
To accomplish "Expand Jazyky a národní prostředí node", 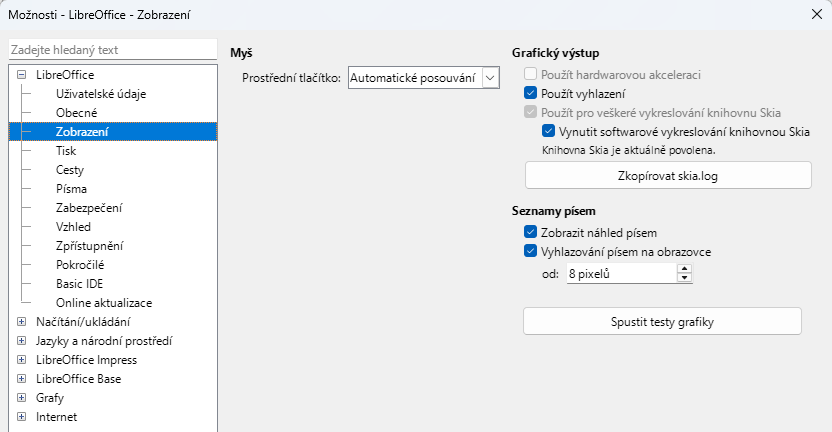I will point(21,341).
